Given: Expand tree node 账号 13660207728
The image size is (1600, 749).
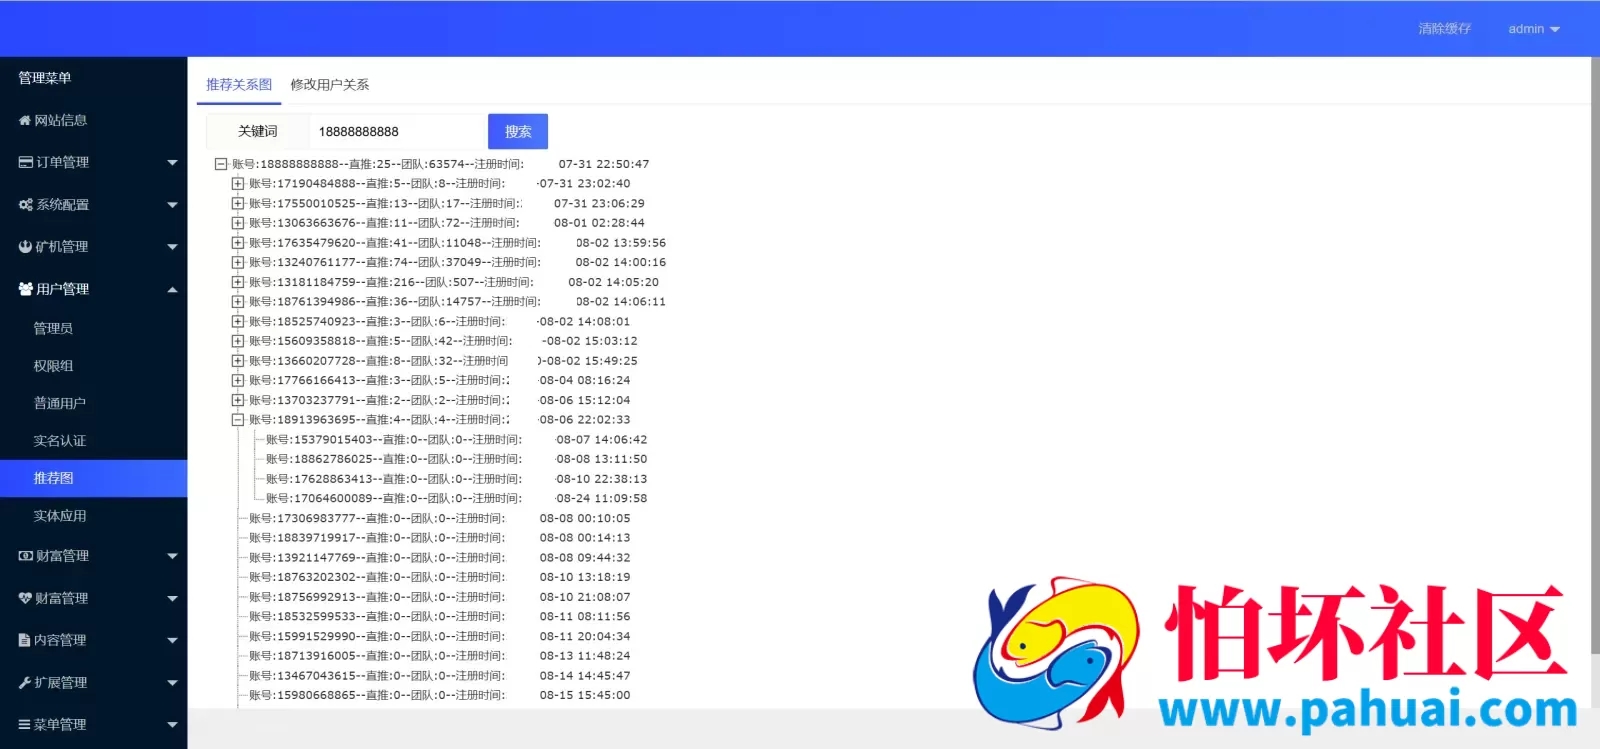Looking at the screenshot, I should (238, 361).
